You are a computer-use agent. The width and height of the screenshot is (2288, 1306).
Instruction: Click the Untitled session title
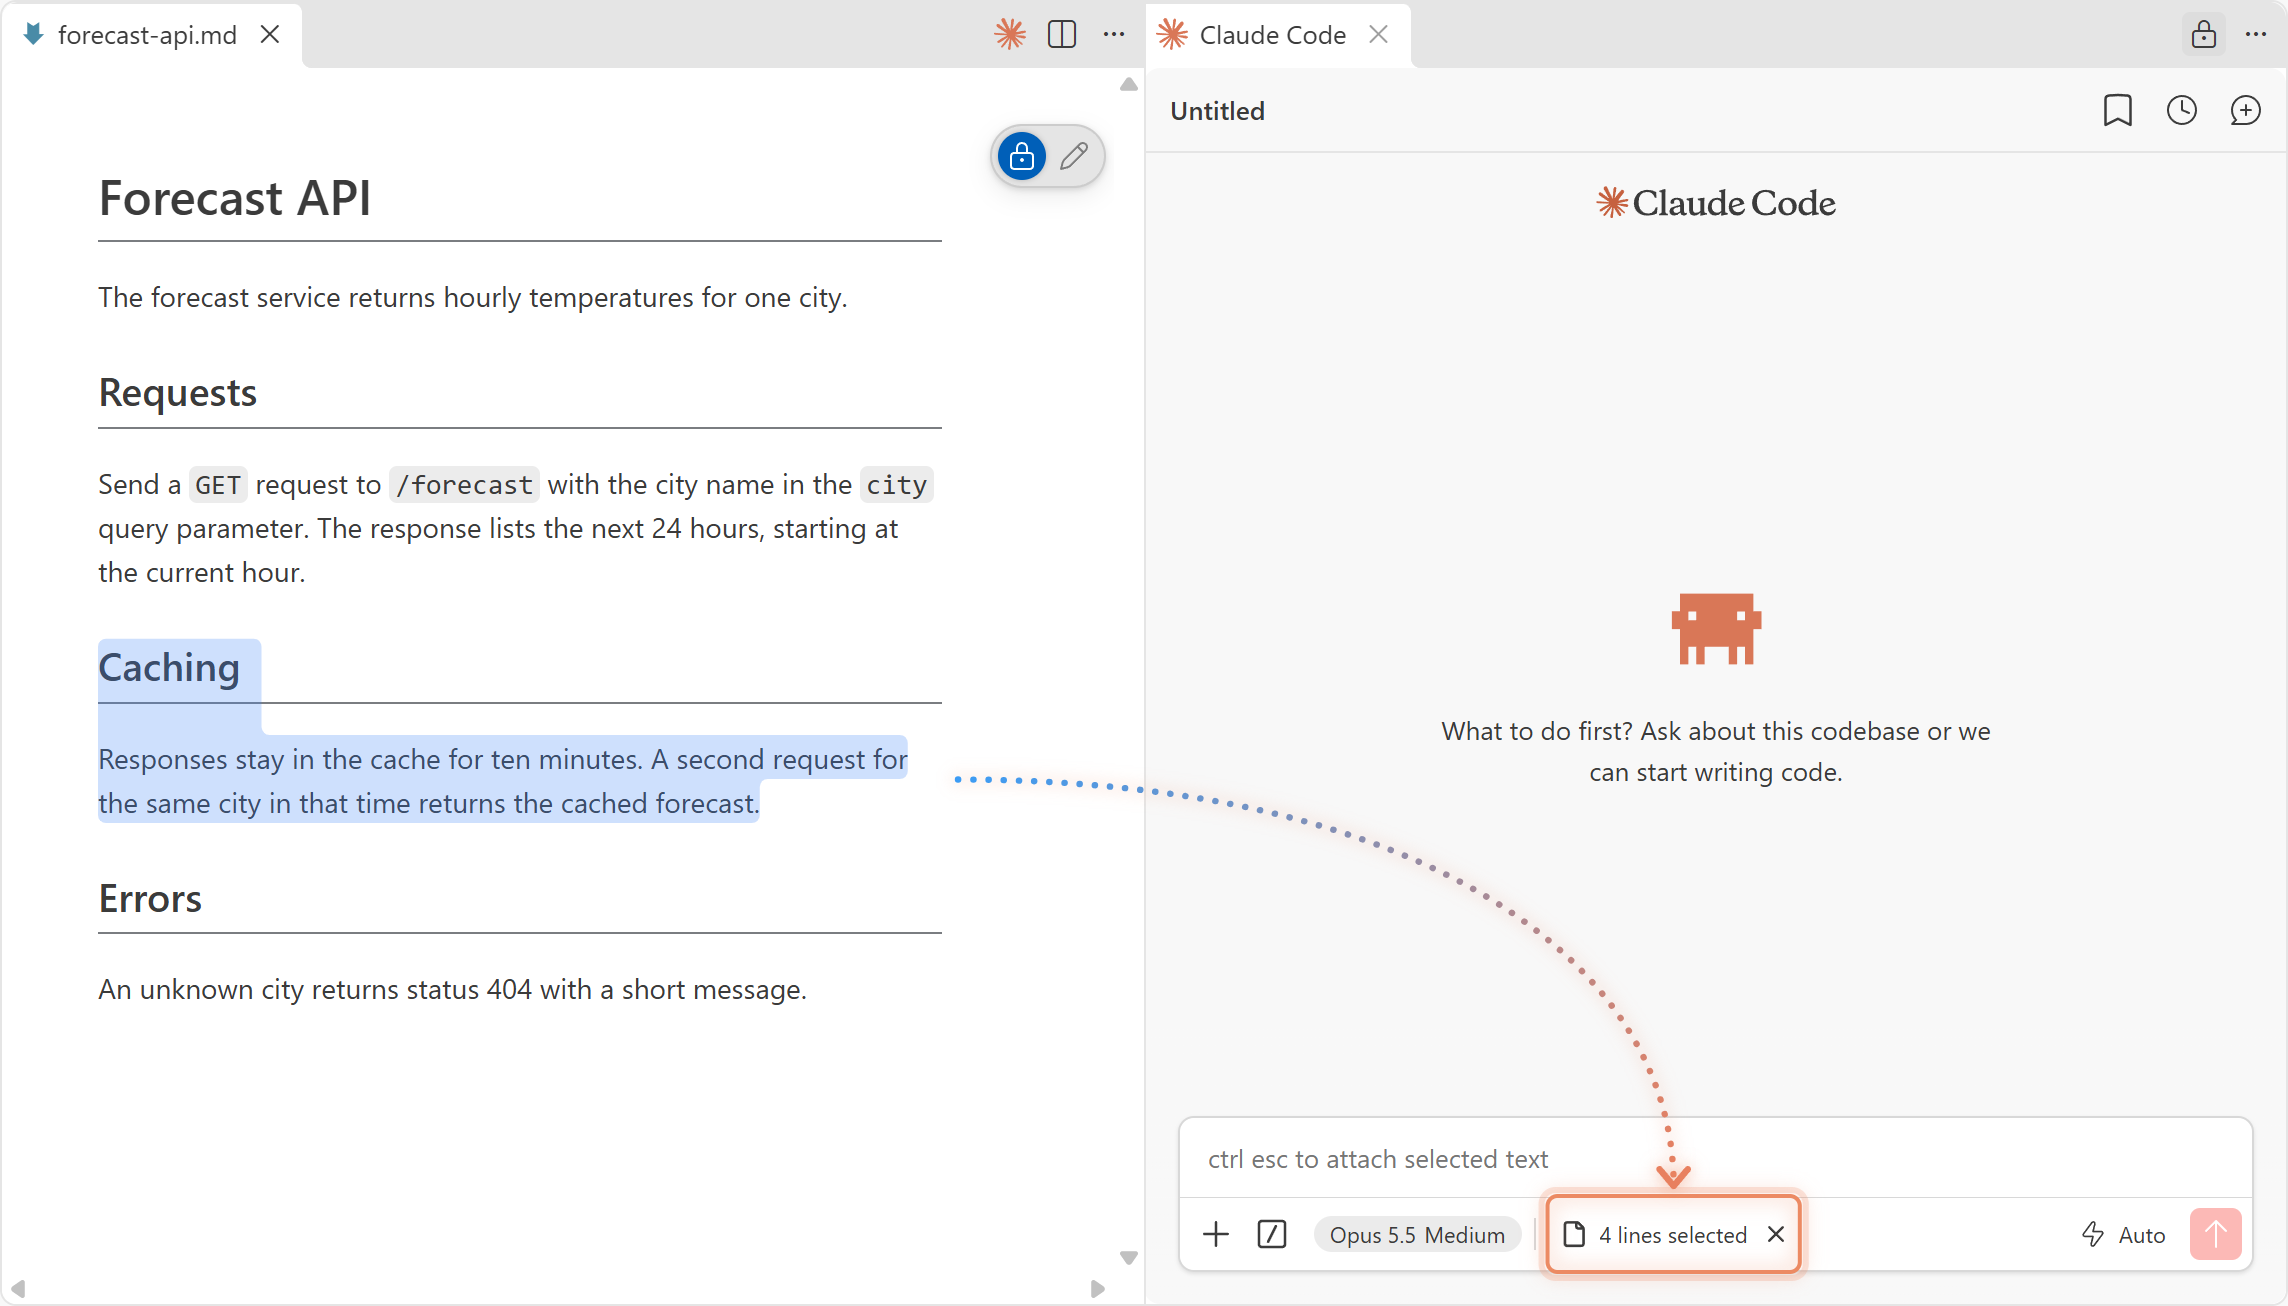(x=1217, y=111)
